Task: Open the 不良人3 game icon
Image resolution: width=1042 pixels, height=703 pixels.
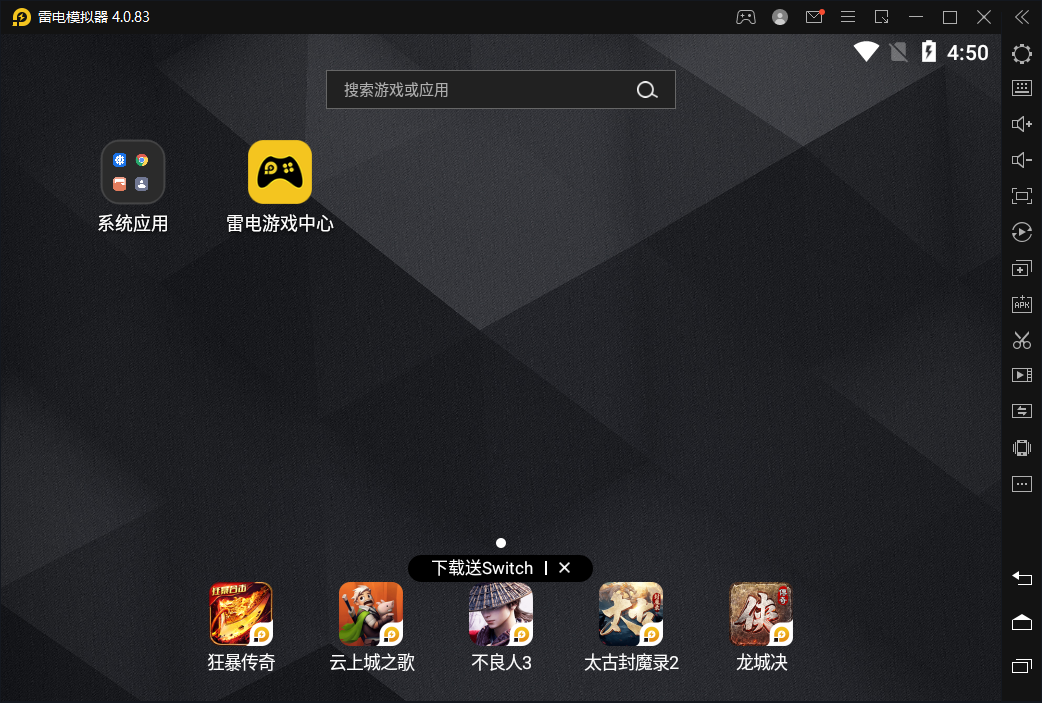Action: (501, 614)
